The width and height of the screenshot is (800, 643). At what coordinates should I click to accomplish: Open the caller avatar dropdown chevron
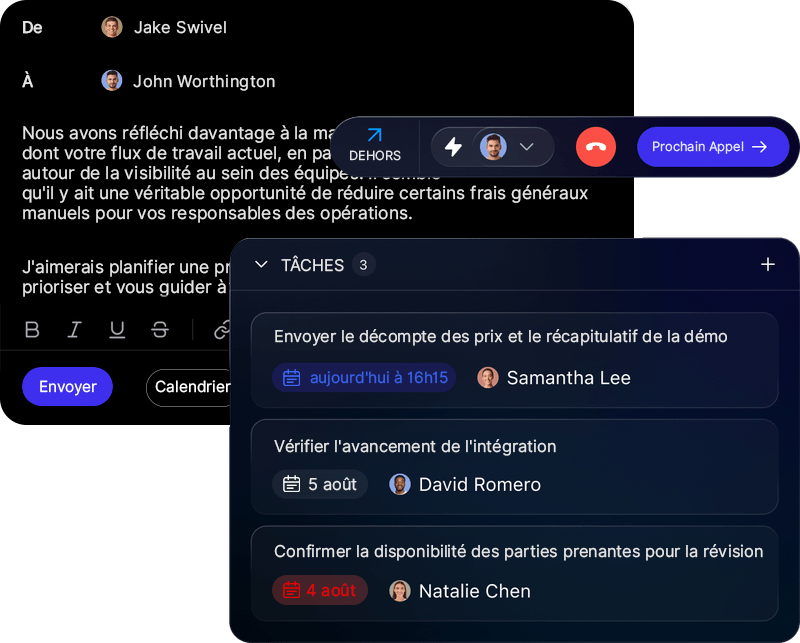pyautogui.click(x=526, y=147)
